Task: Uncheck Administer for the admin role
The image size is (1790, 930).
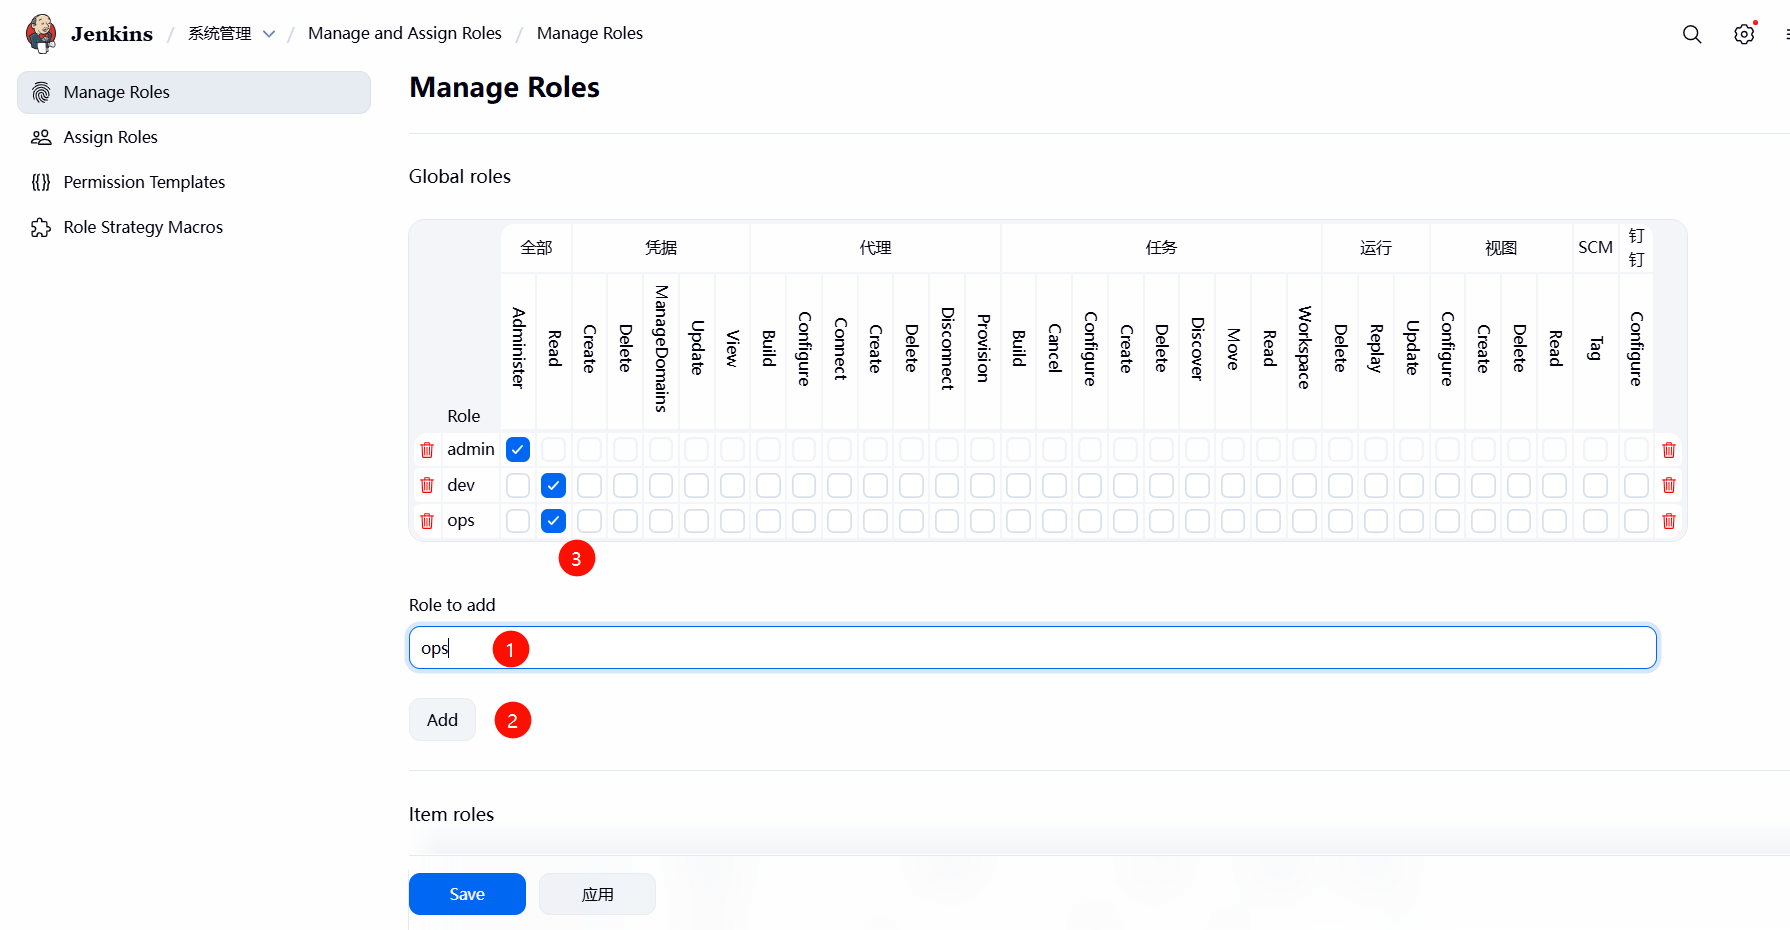Action: (x=518, y=450)
